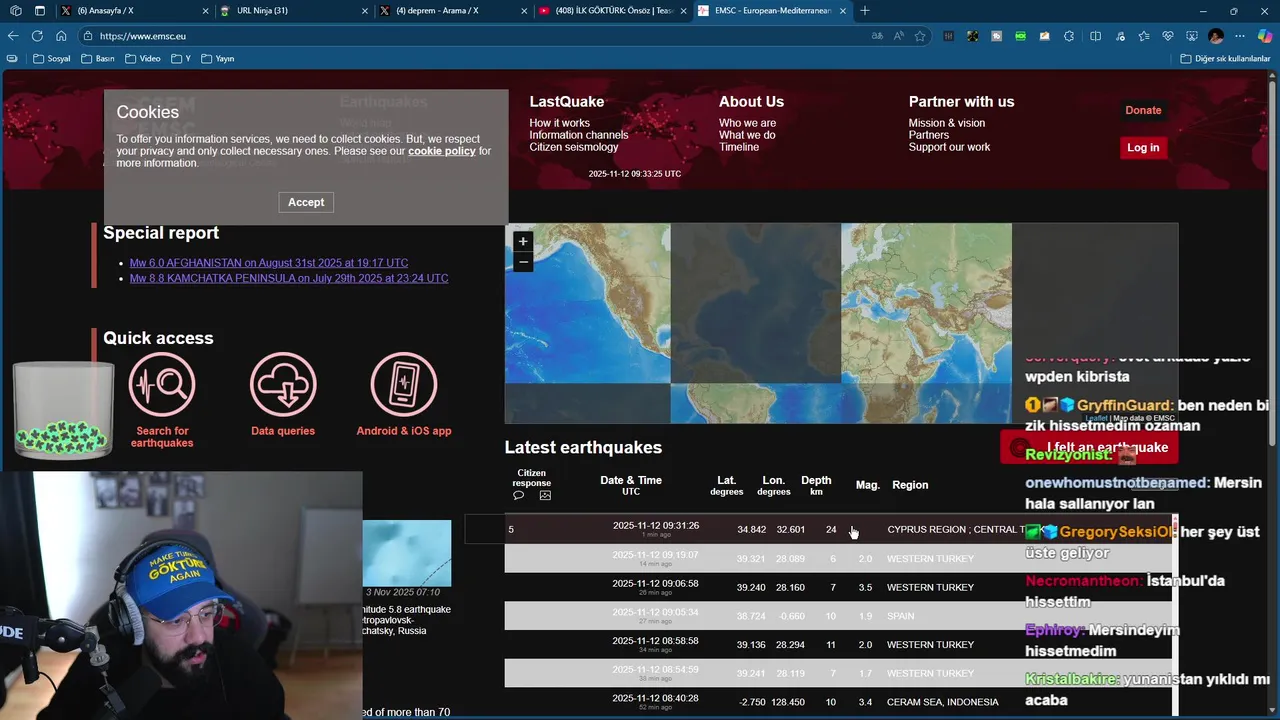Image resolution: width=1280 pixels, height=720 pixels.
Task: Open the Android & iOS app icon
Action: [404, 384]
